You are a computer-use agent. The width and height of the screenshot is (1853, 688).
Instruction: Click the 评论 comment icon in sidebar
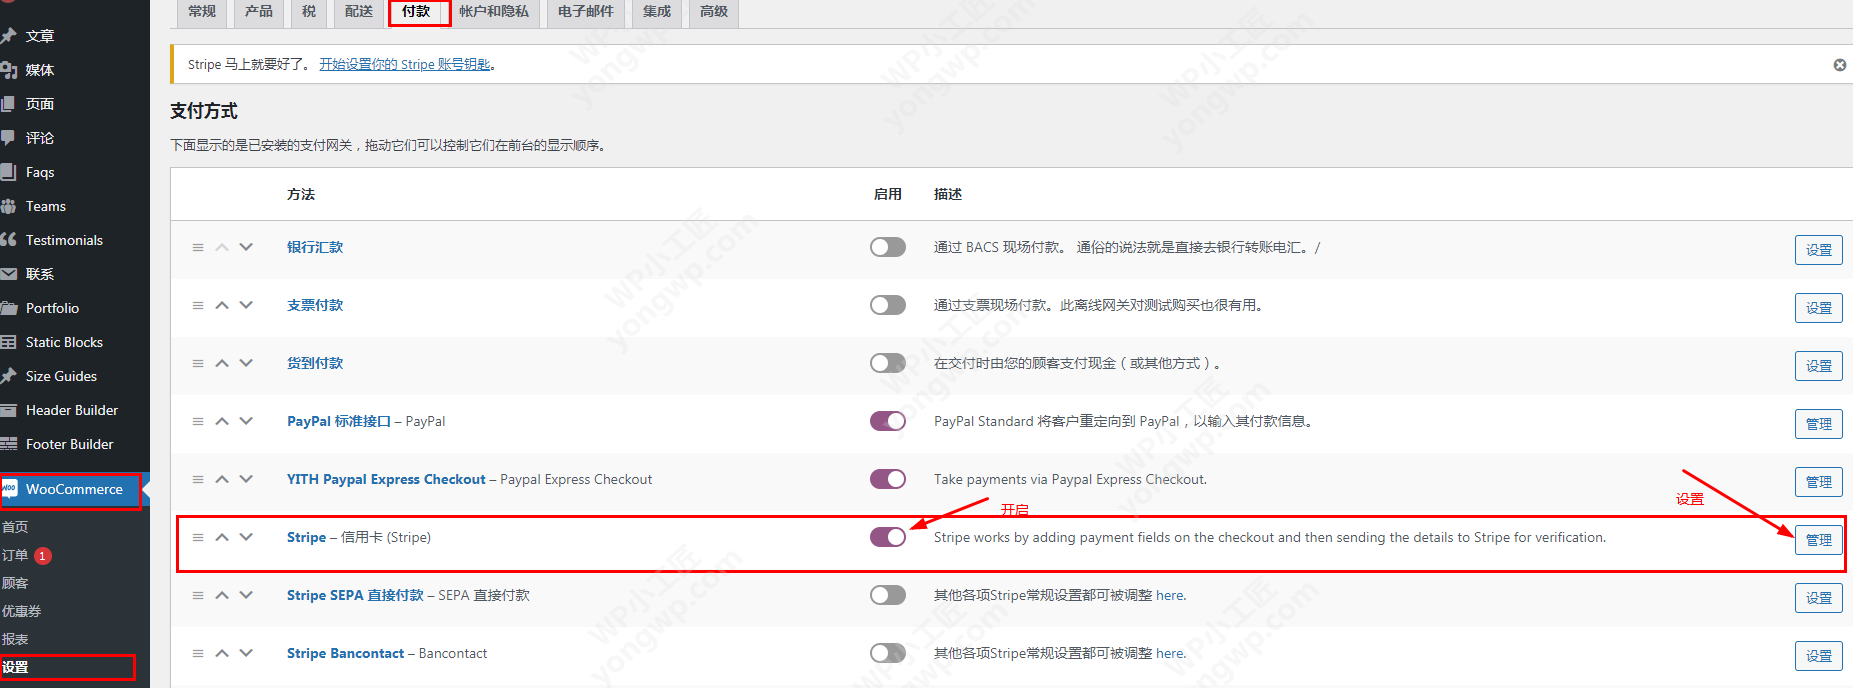pos(9,138)
